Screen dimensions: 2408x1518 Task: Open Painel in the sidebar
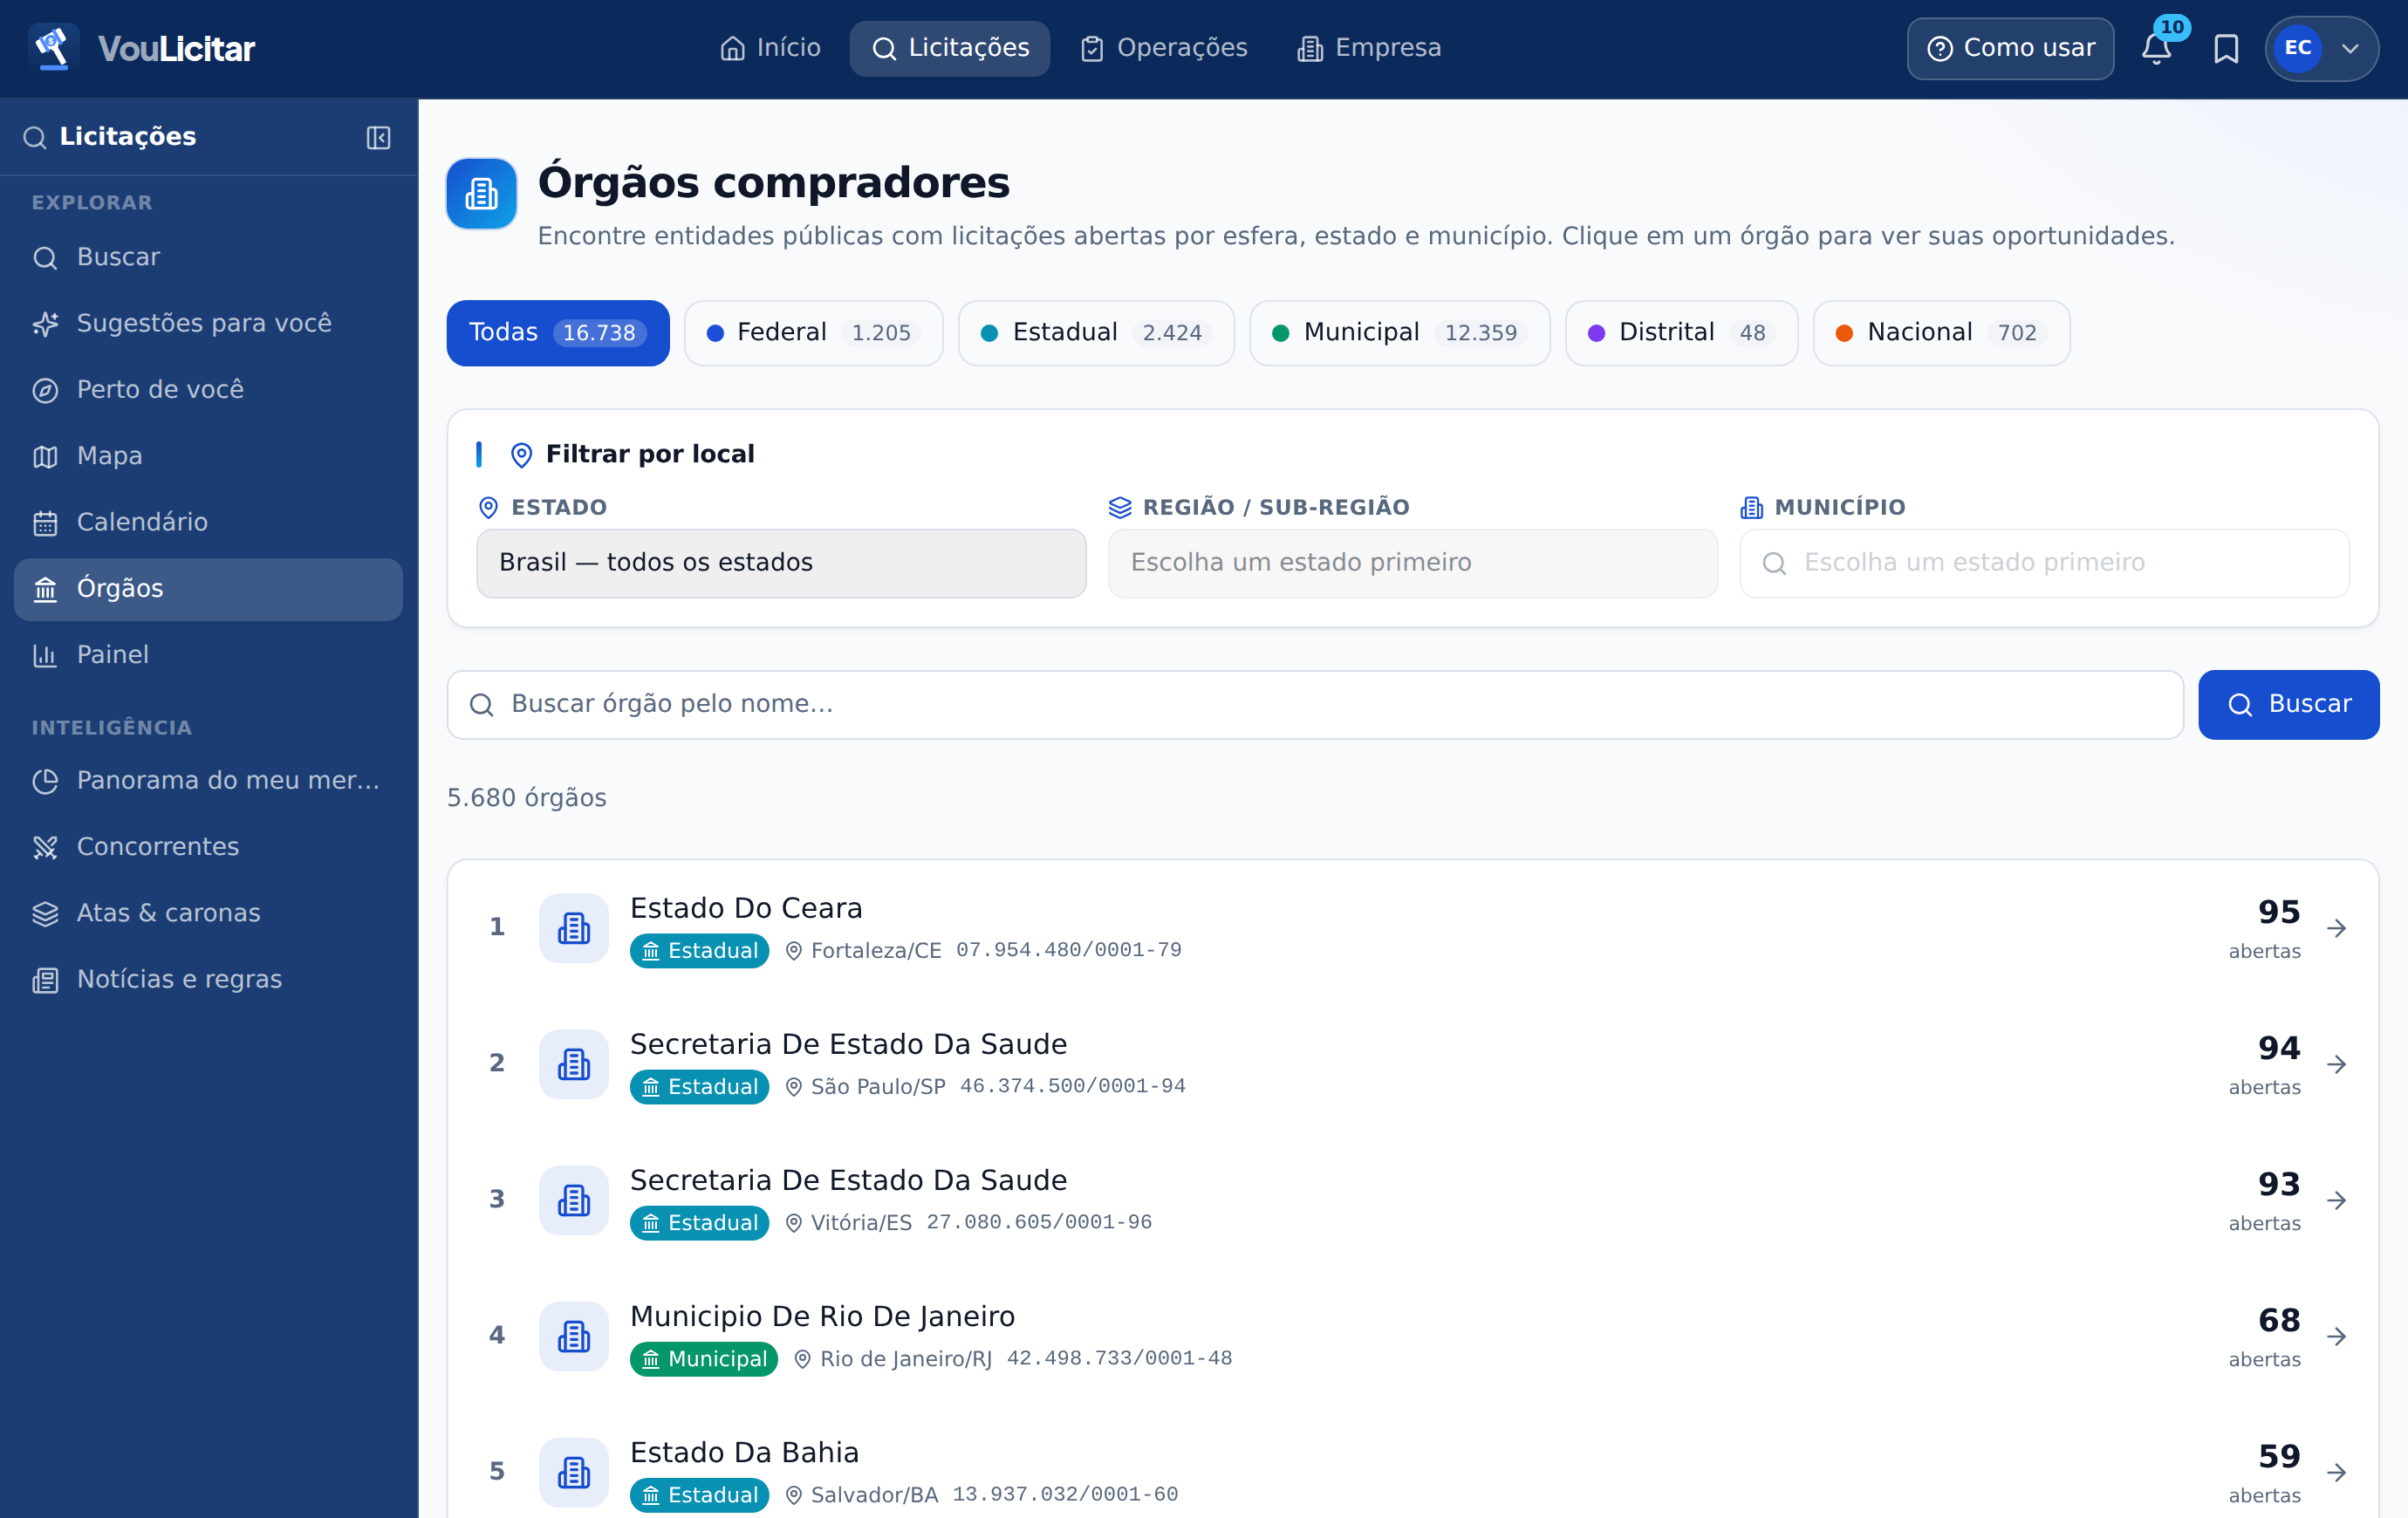click(208, 654)
